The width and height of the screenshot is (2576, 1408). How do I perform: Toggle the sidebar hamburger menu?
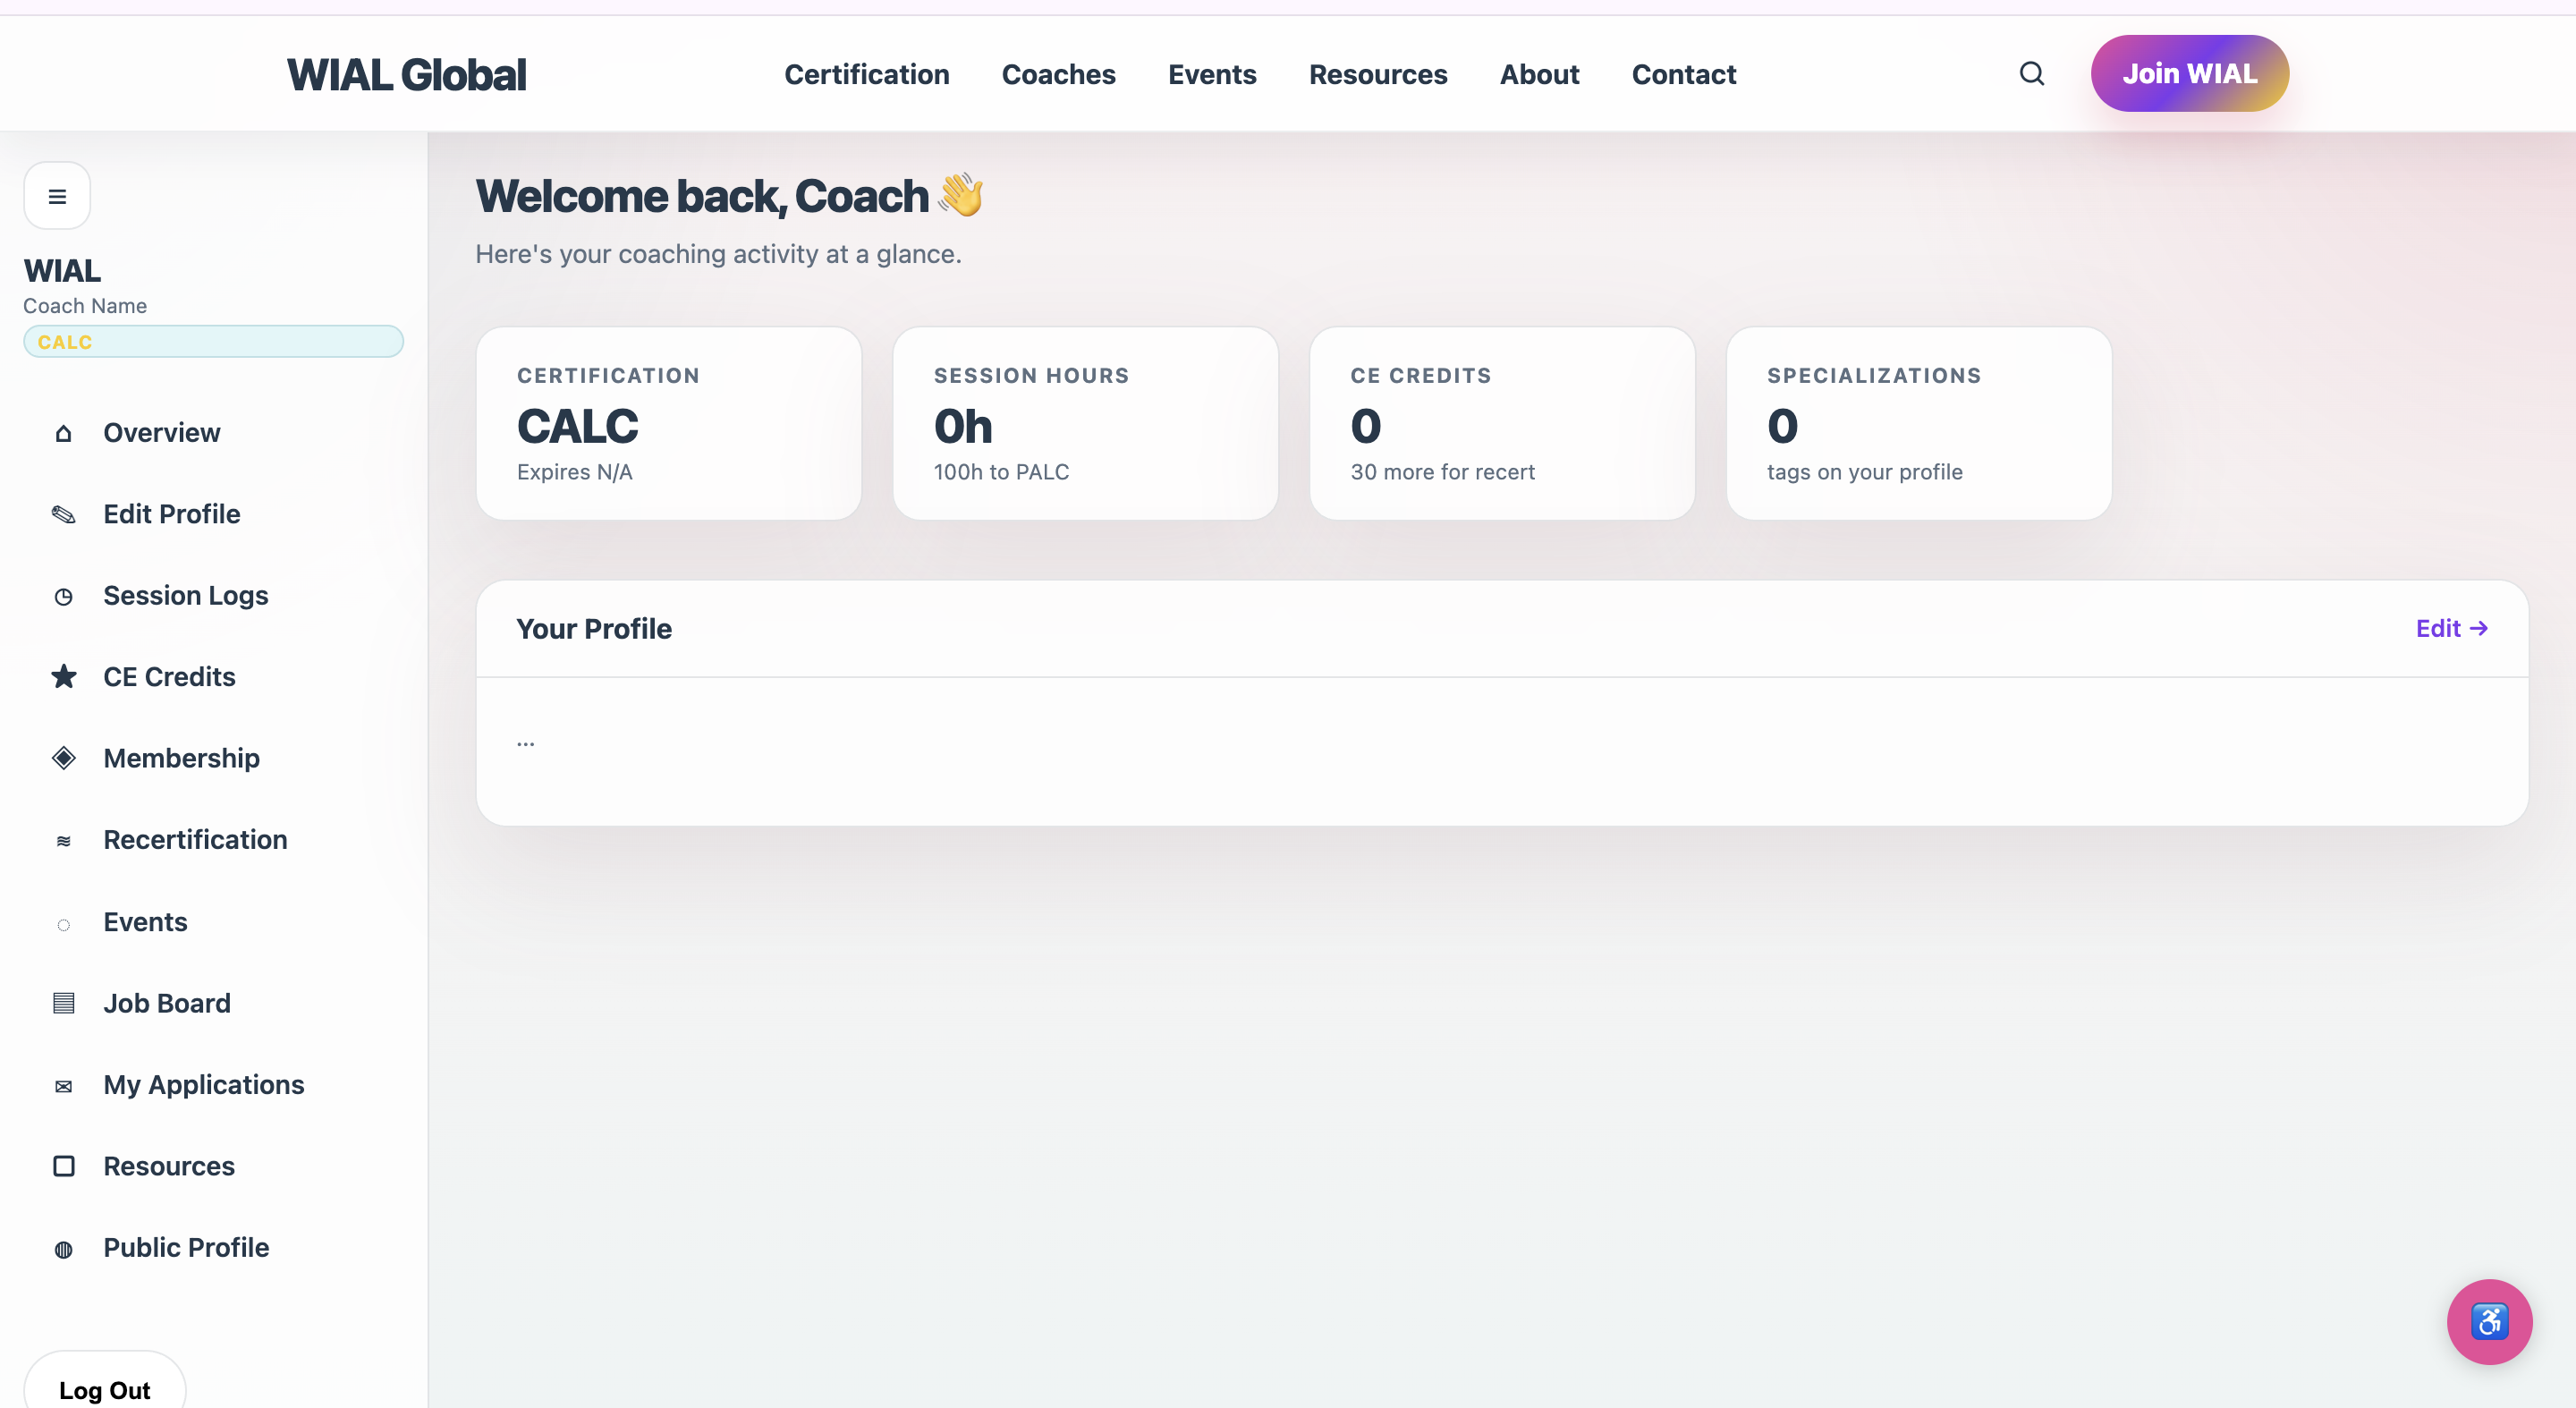[x=57, y=196]
